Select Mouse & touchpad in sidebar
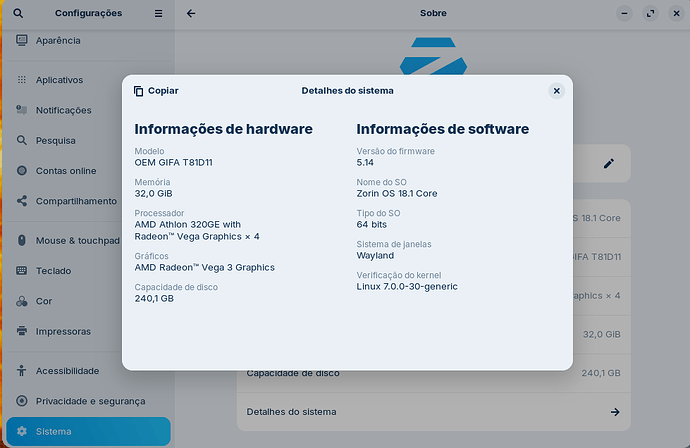This screenshot has height=448, width=690. pyautogui.click(x=88, y=240)
